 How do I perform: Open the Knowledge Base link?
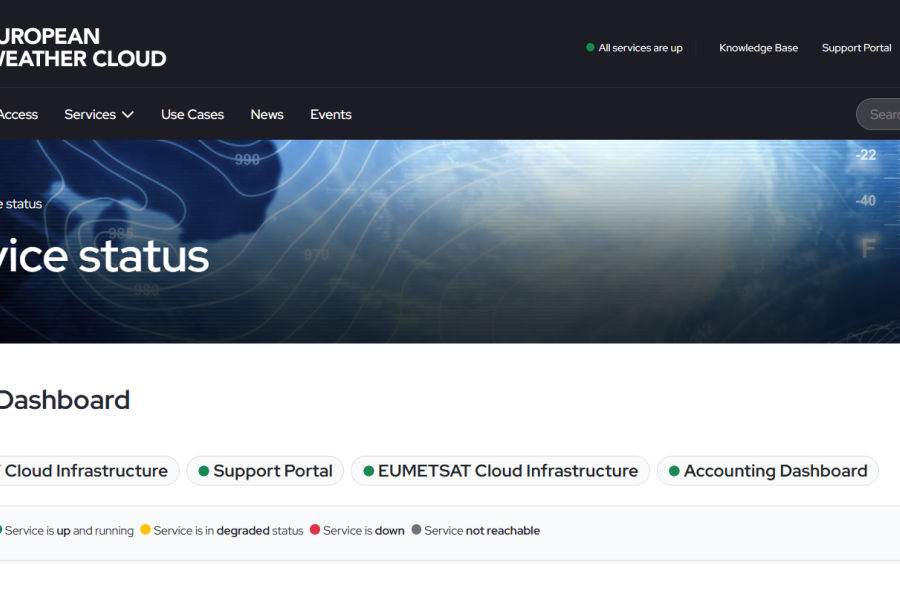pos(758,48)
